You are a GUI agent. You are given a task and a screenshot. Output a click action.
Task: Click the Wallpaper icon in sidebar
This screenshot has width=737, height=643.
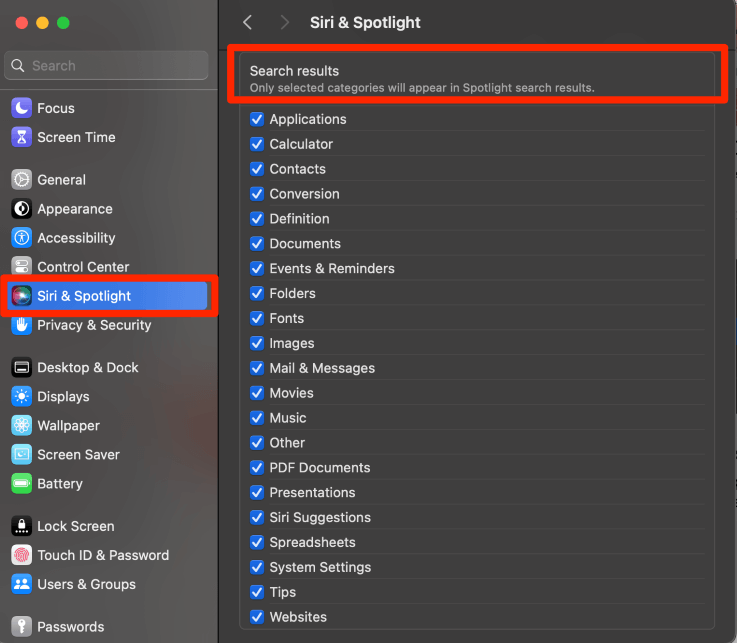22,426
